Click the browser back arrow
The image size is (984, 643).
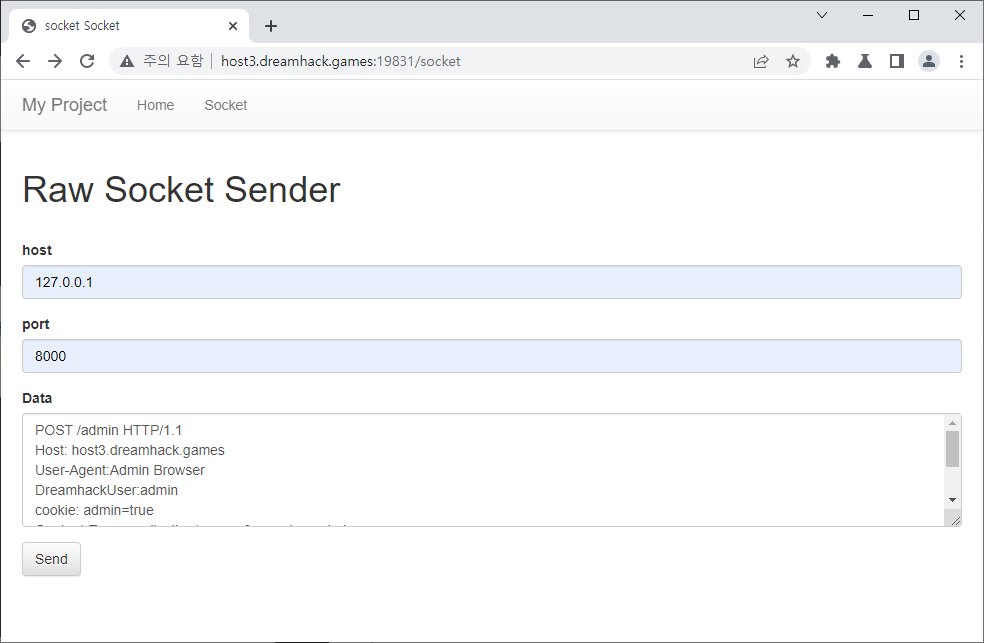23,61
